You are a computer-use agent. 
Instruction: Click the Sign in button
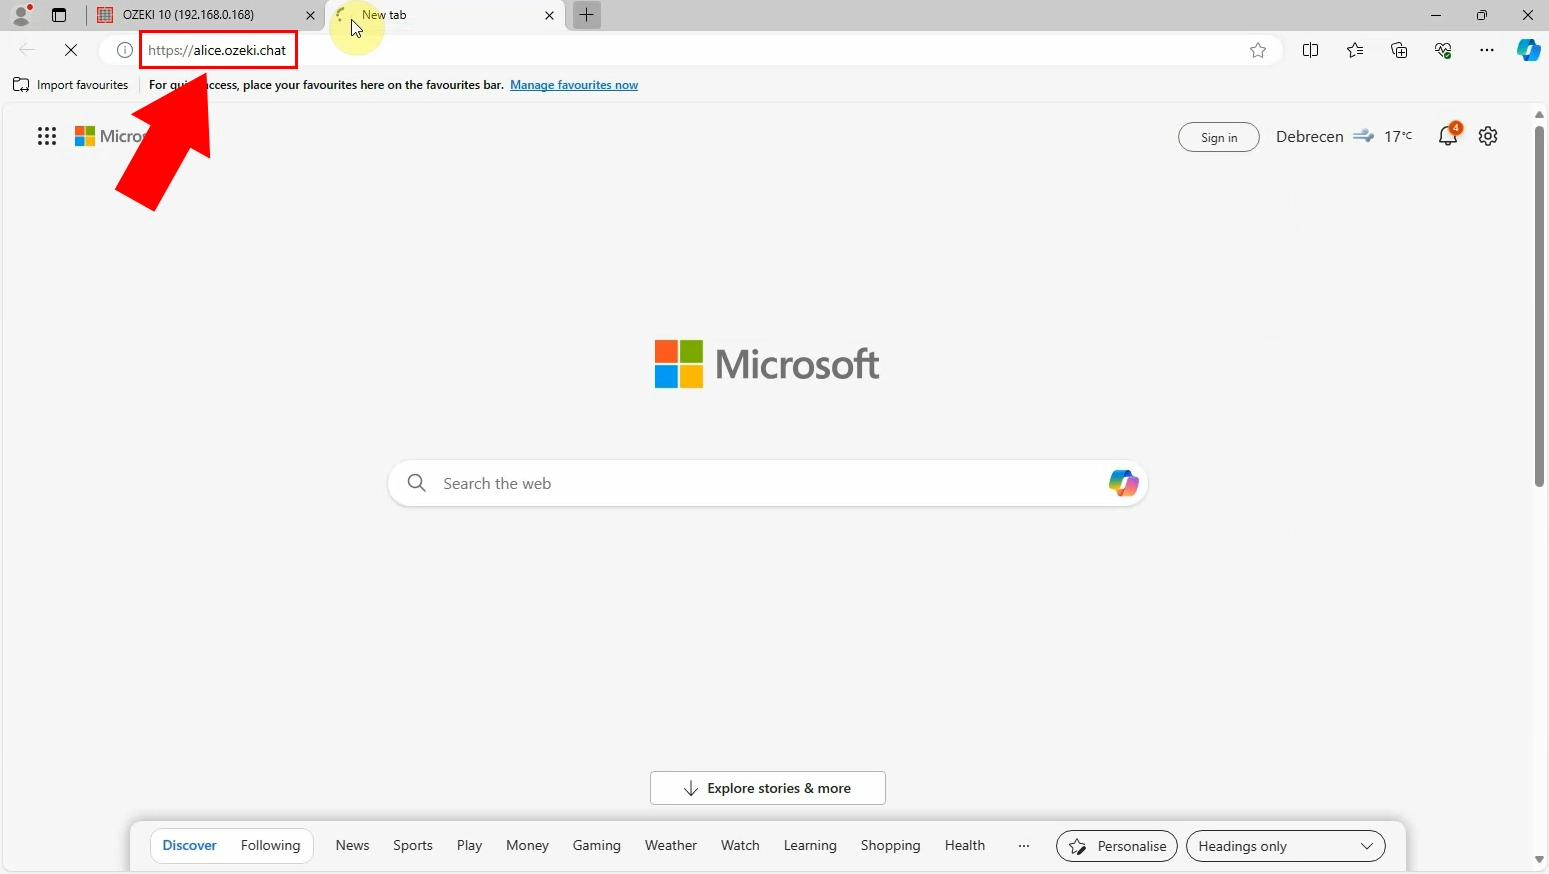pos(1219,137)
